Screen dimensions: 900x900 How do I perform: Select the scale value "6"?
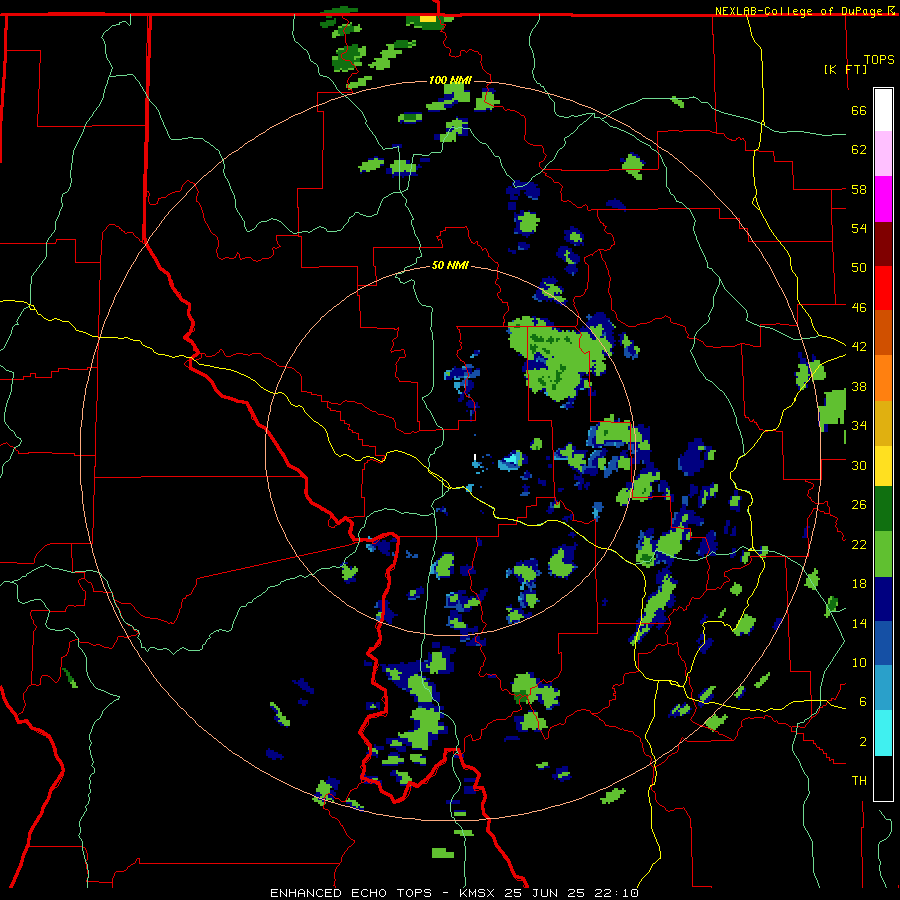tap(862, 701)
